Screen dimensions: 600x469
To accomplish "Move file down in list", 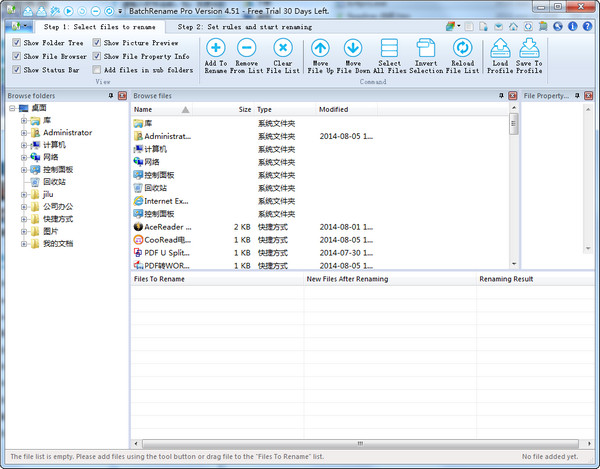I will click(x=353, y=48).
